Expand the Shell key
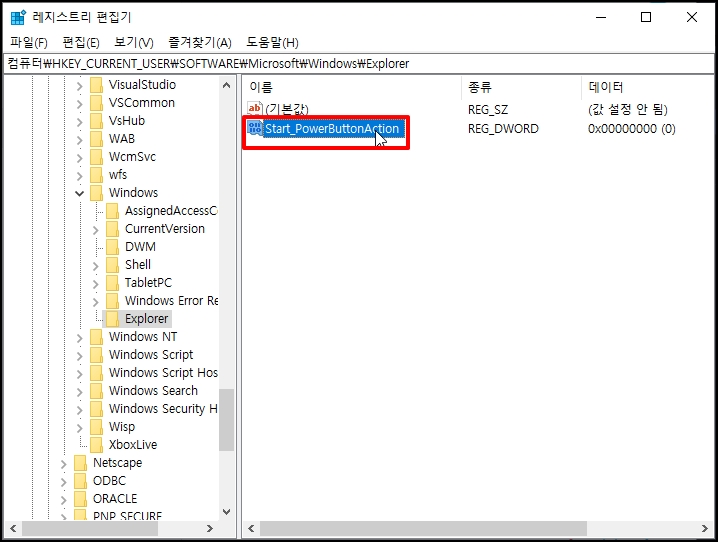This screenshot has width=718, height=542. click(x=96, y=266)
